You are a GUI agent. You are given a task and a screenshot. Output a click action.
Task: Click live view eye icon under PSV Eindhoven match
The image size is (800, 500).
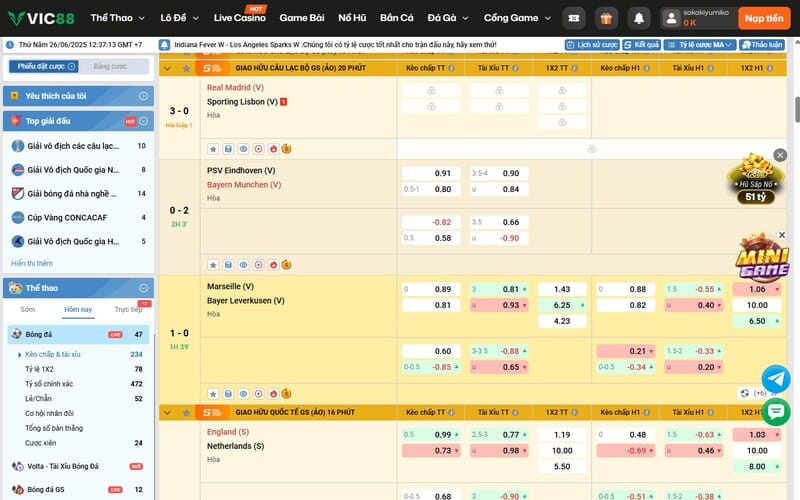[243, 265]
